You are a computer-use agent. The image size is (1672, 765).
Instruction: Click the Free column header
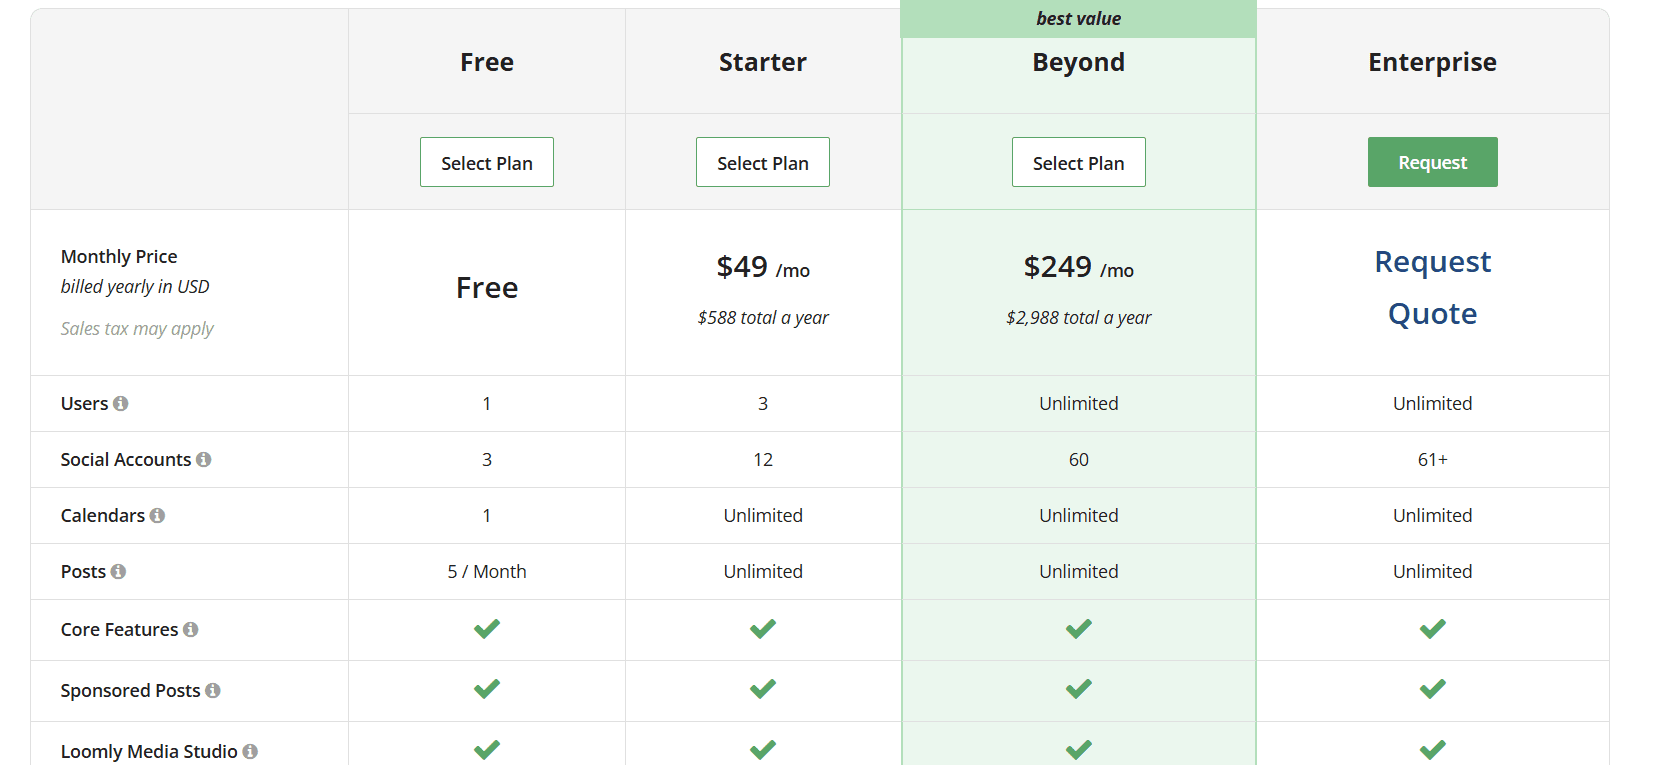point(486,62)
